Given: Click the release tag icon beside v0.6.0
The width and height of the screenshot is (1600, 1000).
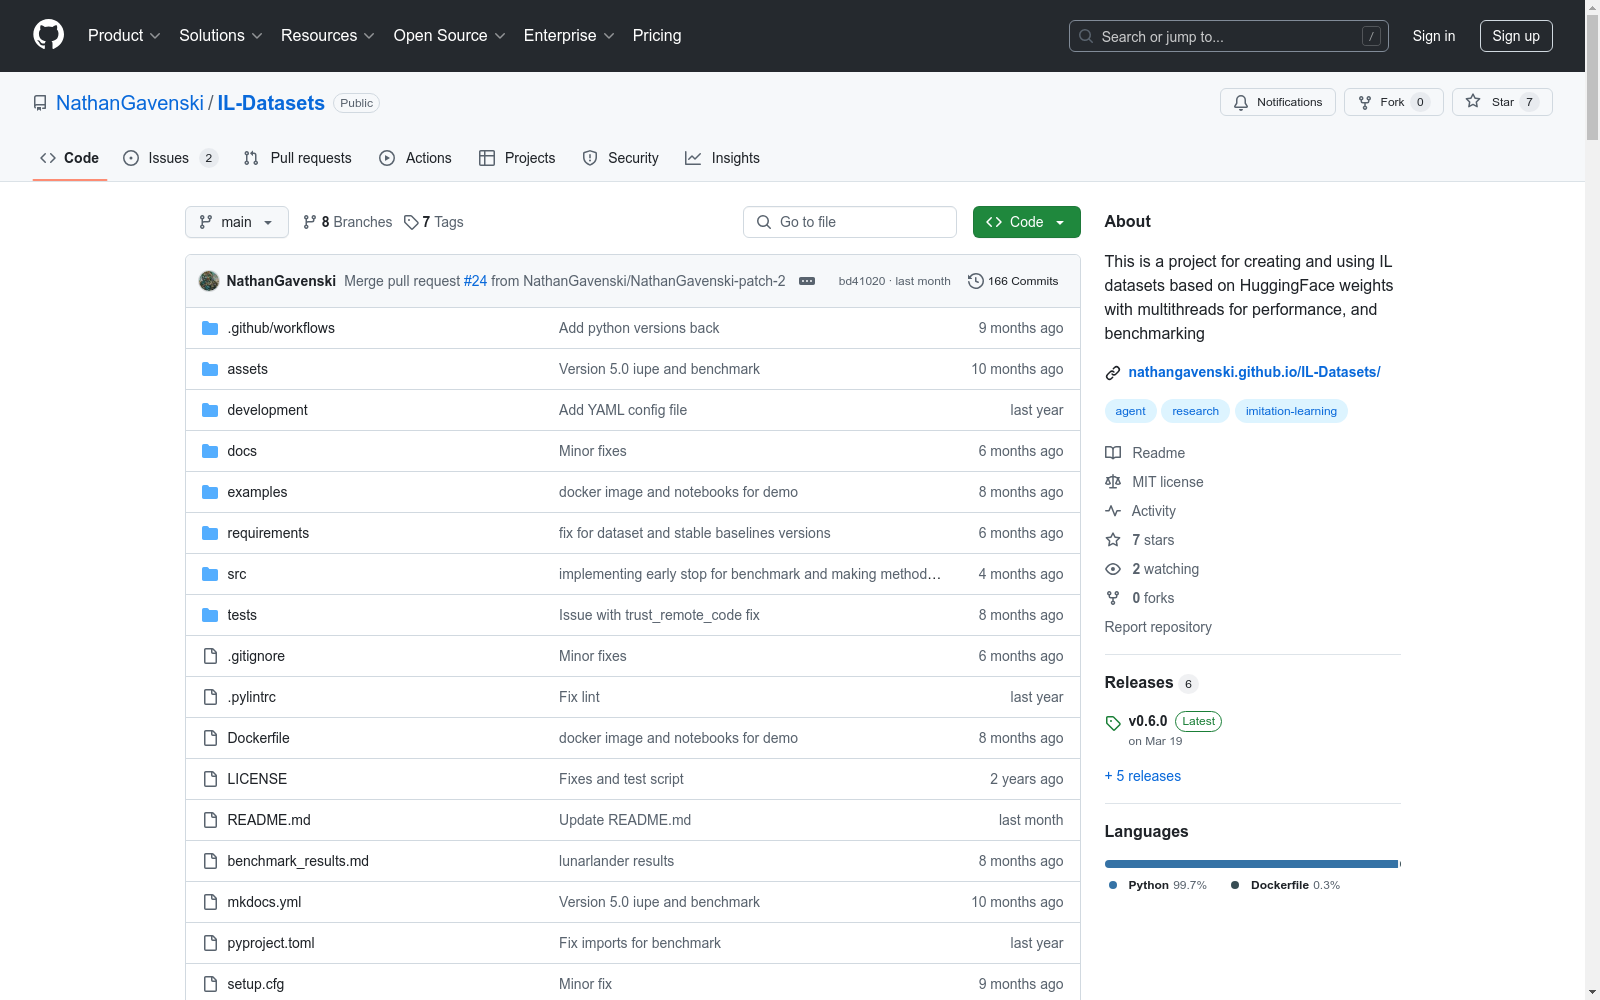Looking at the screenshot, I should click(x=1113, y=723).
